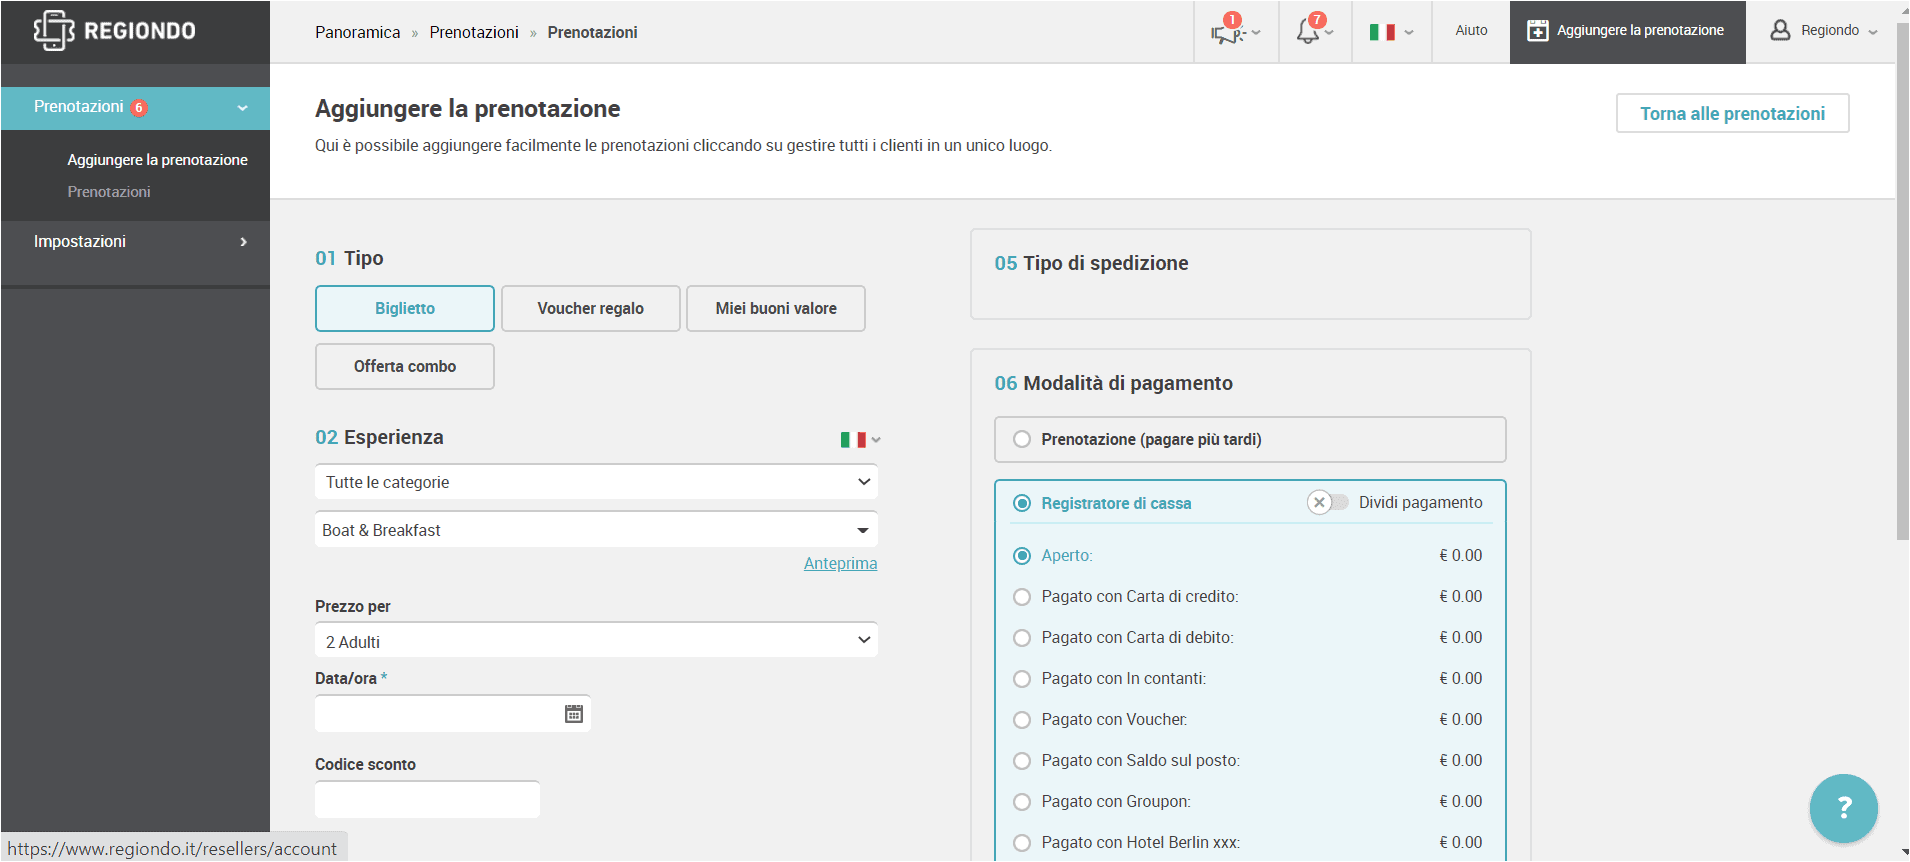
Task: Click the calendar-plus icon beside Aggiungere la prenotazione
Action: click(x=1537, y=31)
